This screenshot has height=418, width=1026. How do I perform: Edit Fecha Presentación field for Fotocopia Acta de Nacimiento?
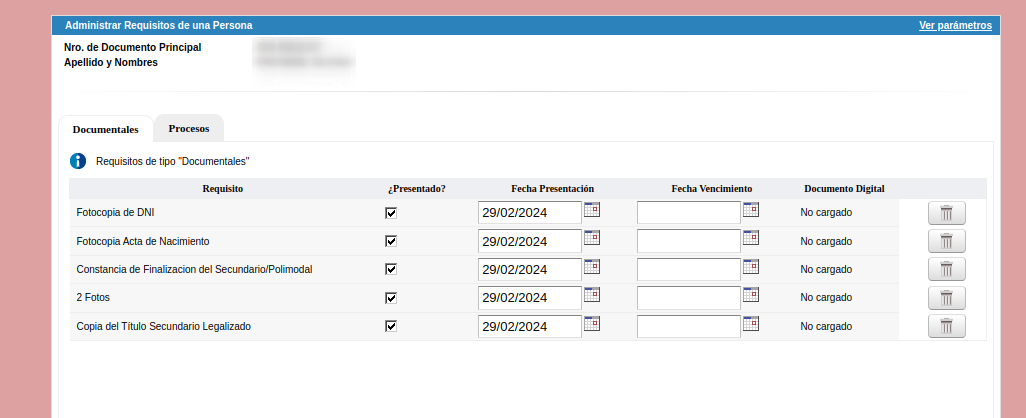[x=530, y=241]
